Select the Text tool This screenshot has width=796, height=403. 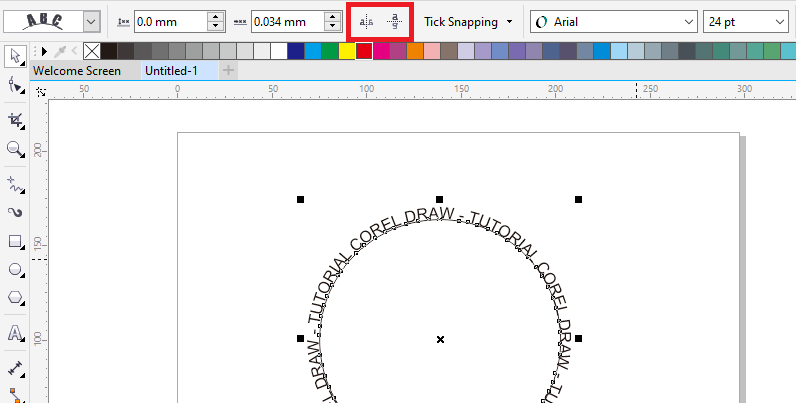click(16, 333)
